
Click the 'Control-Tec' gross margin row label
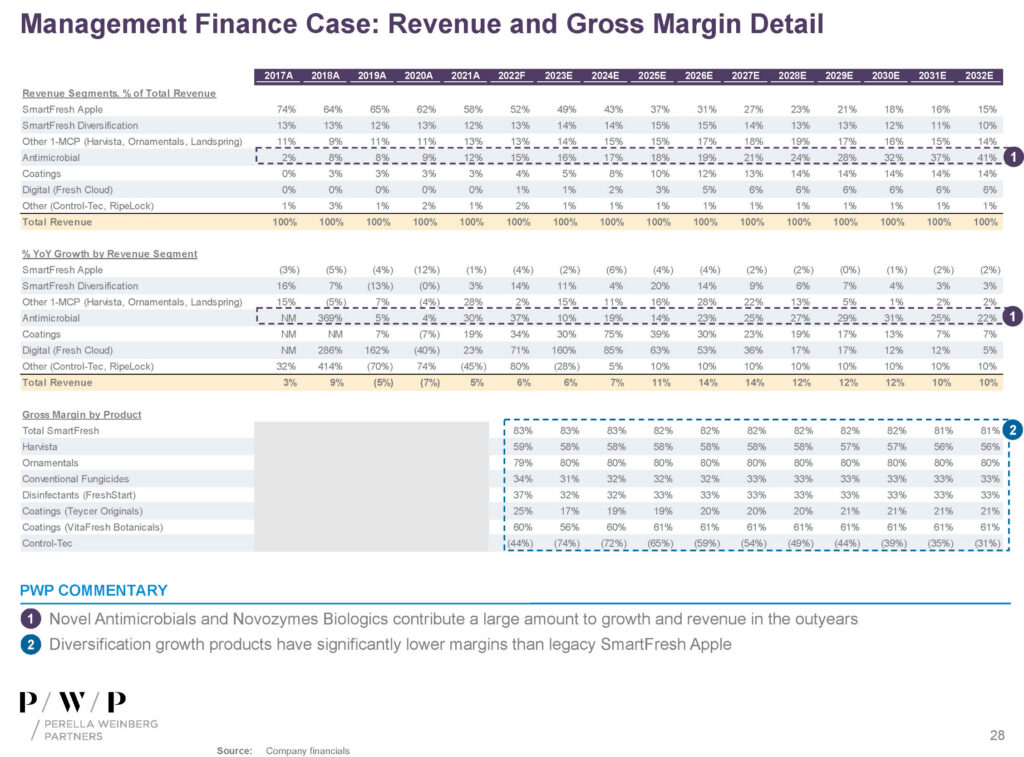click(47, 543)
